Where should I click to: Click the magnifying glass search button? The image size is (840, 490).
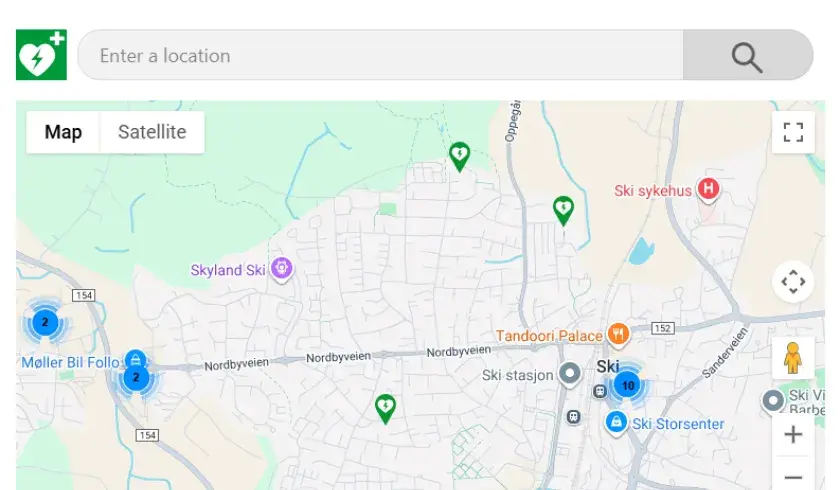[747, 56]
